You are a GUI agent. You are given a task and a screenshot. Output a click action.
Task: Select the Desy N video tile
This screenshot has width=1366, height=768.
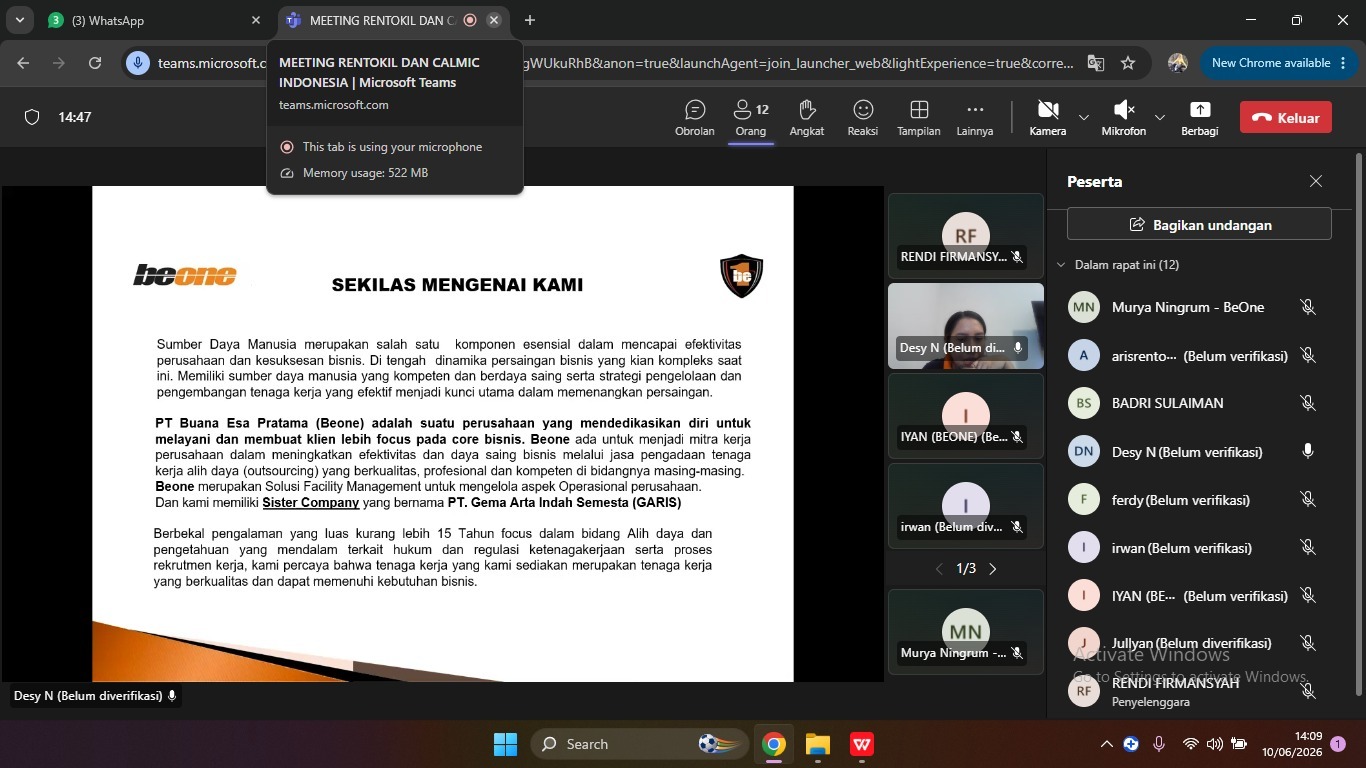[966, 326]
